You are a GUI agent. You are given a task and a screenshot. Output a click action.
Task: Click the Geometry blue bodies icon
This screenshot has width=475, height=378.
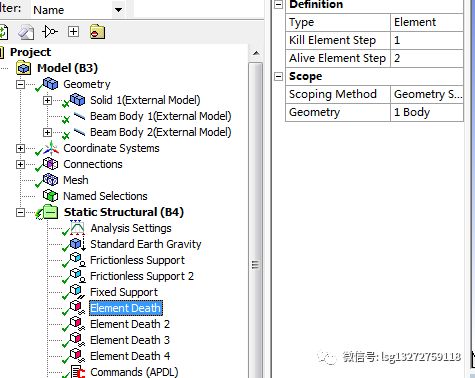click(x=50, y=83)
